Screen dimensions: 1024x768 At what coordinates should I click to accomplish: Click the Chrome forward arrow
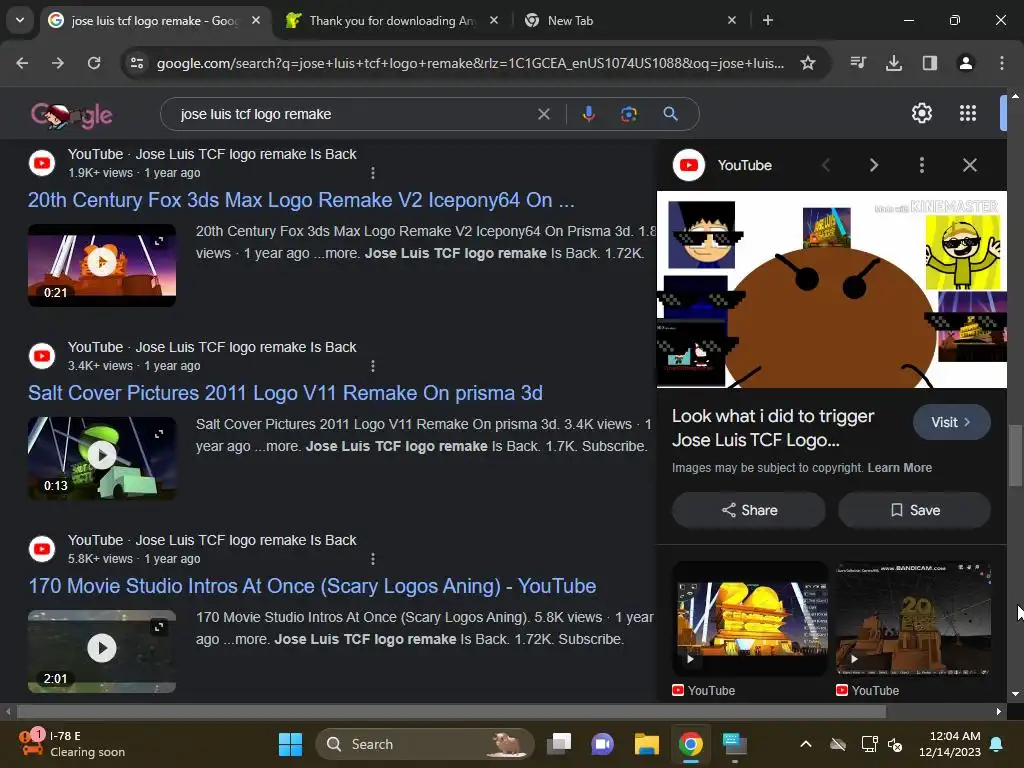tap(58, 63)
